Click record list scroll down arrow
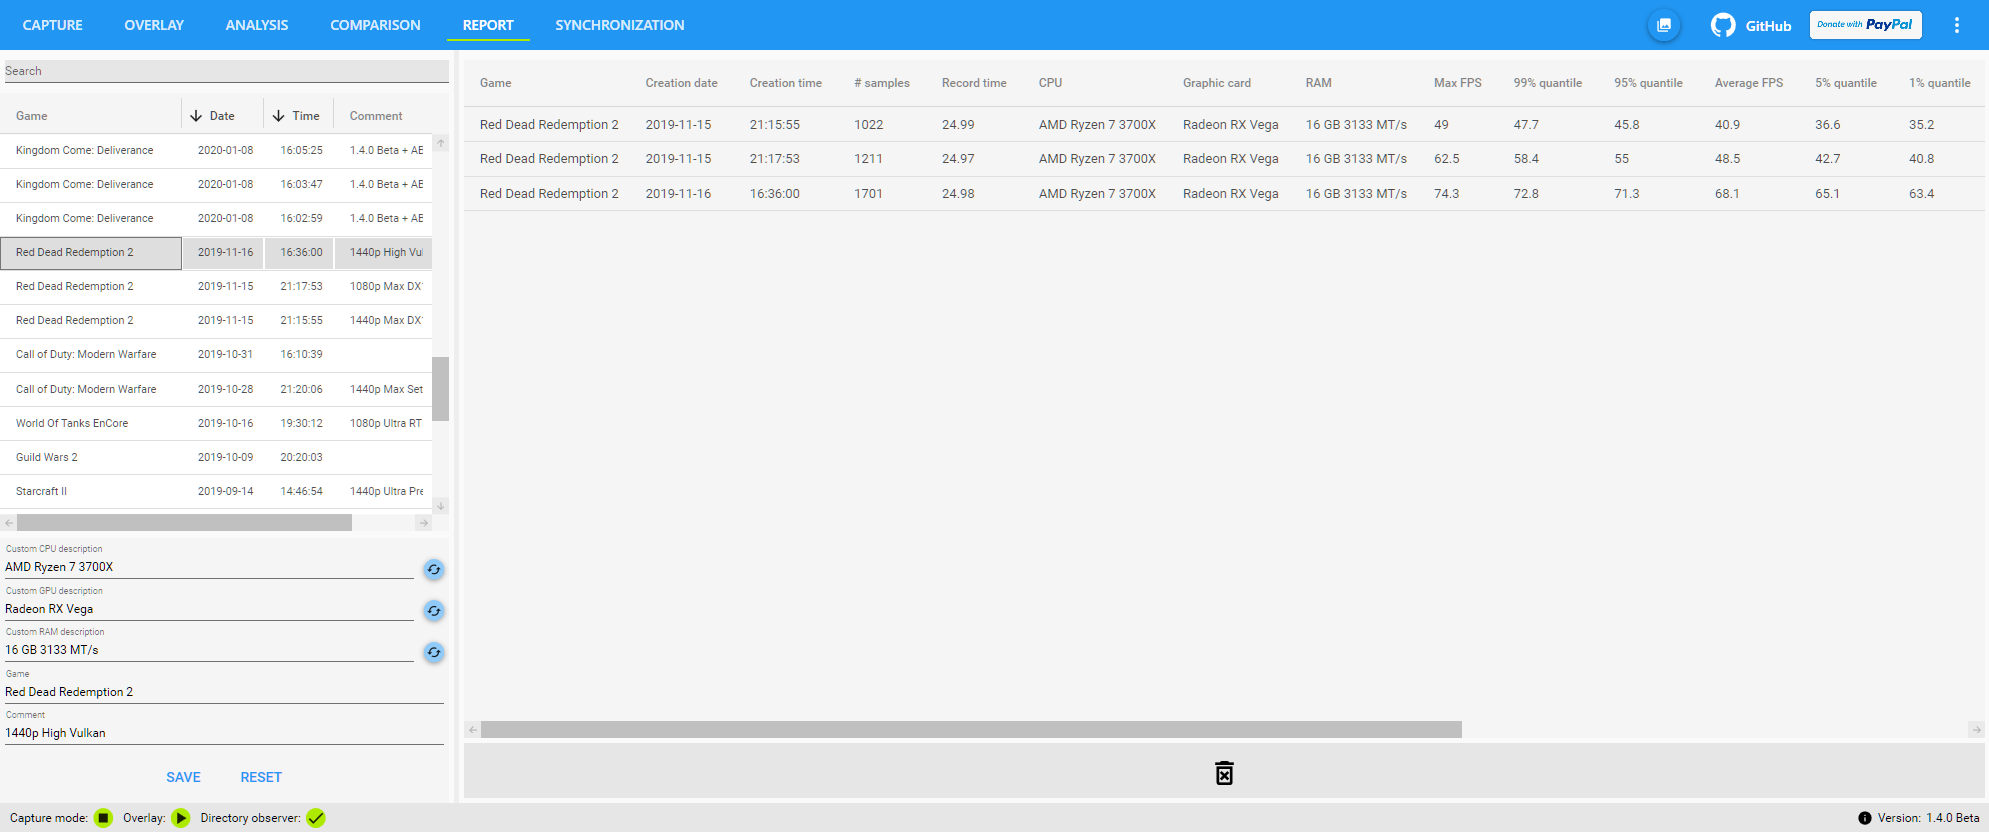Screen dimensions: 1989x832 click(x=441, y=506)
